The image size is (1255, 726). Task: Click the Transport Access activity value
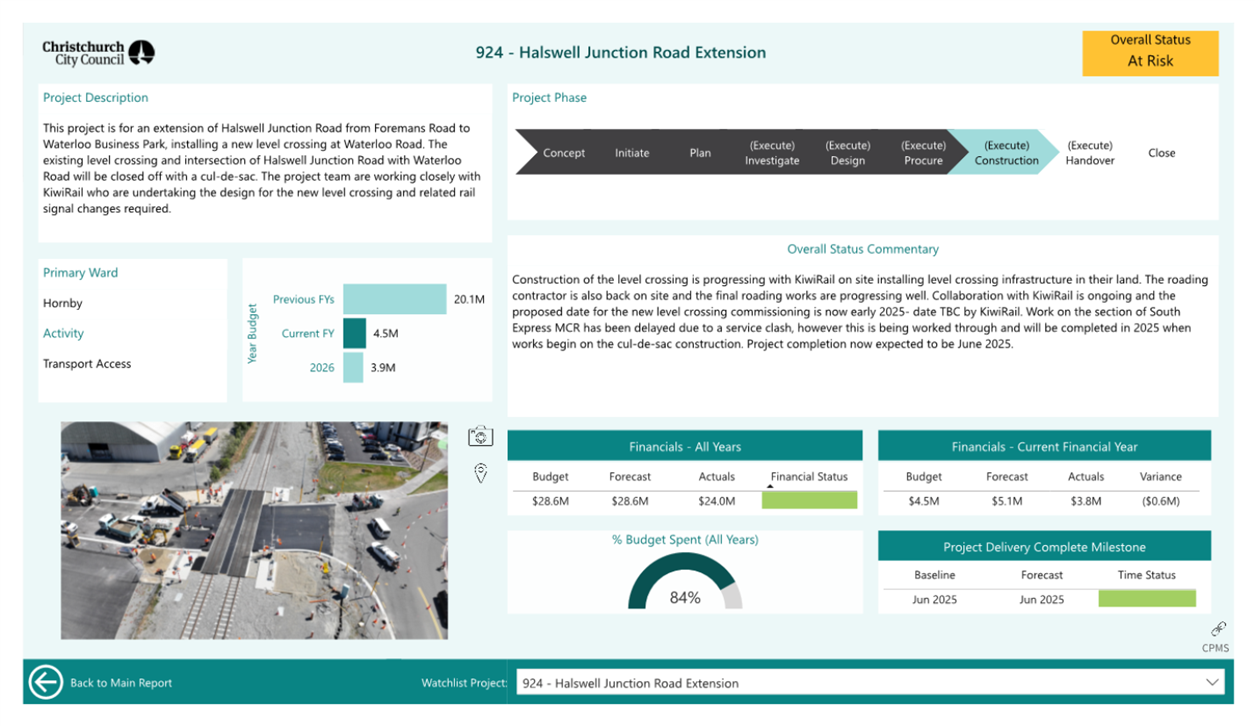click(x=87, y=364)
